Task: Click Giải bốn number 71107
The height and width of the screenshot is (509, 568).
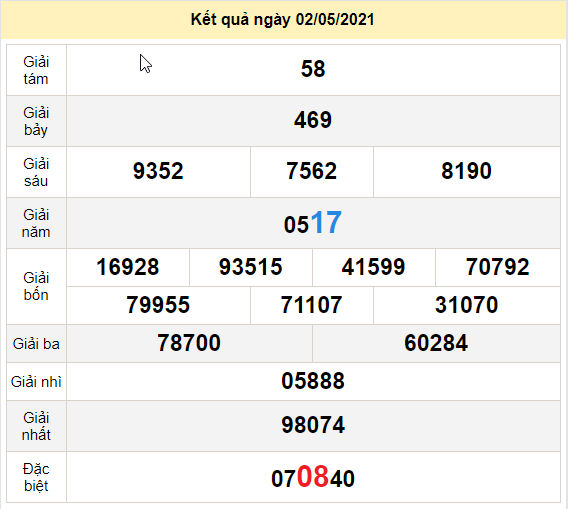Action: pos(312,305)
